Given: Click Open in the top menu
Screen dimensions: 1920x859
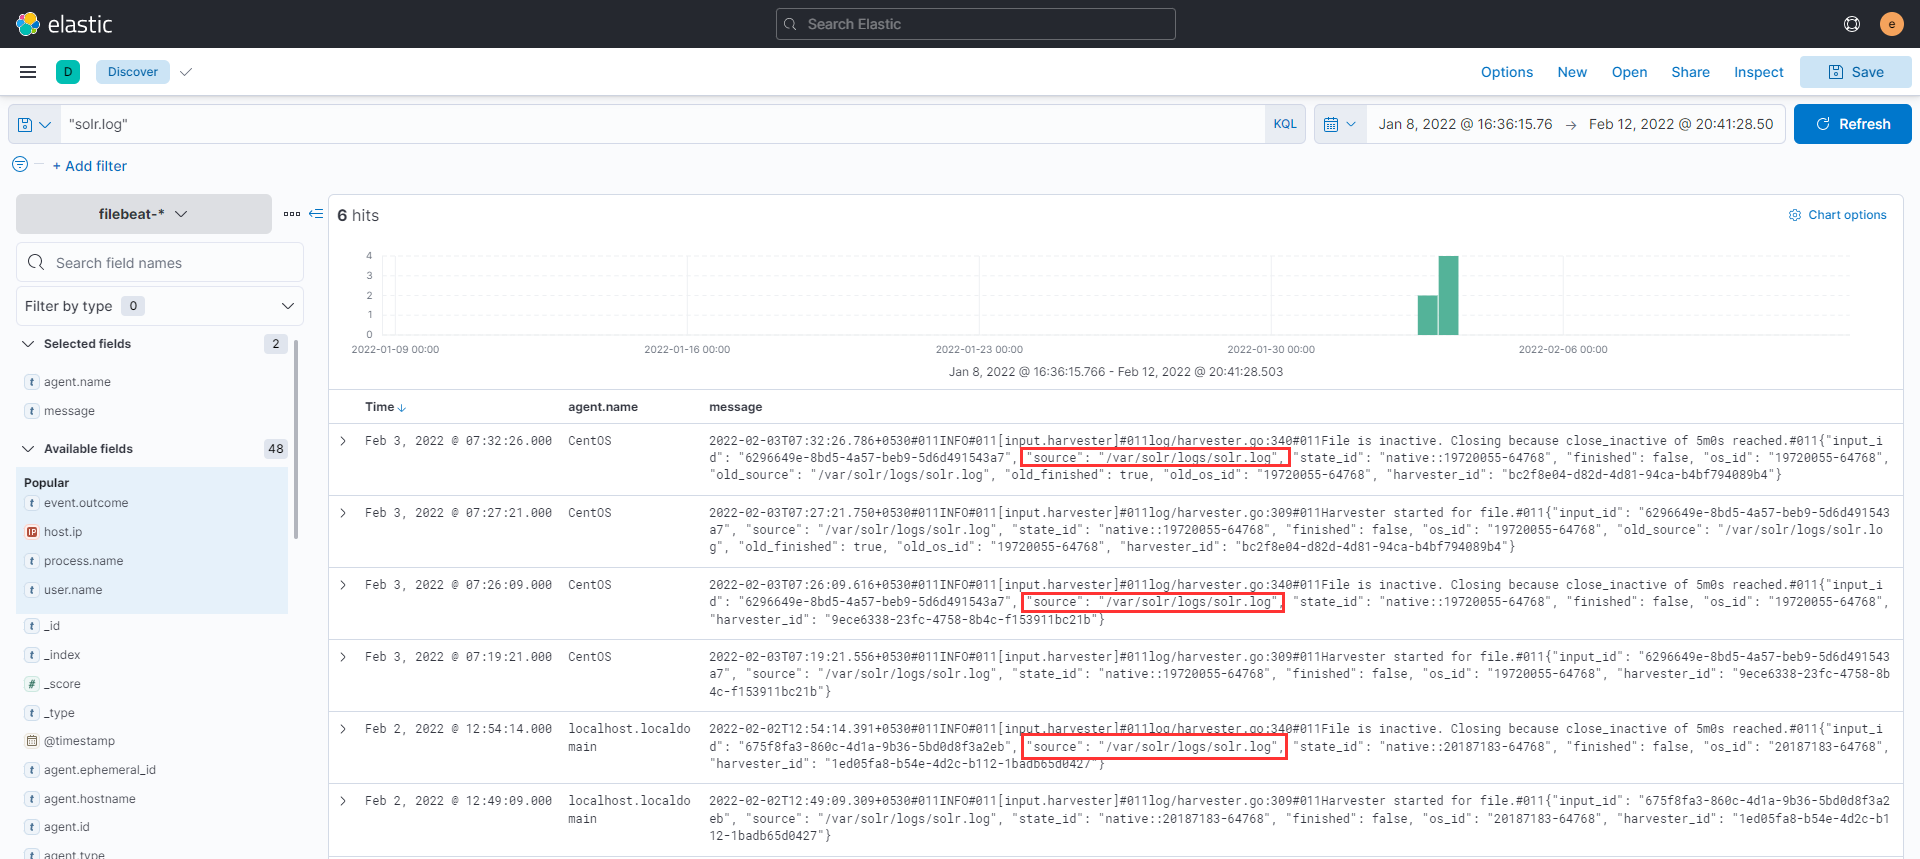Looking at the screenshot, I should pos(1629,72).
